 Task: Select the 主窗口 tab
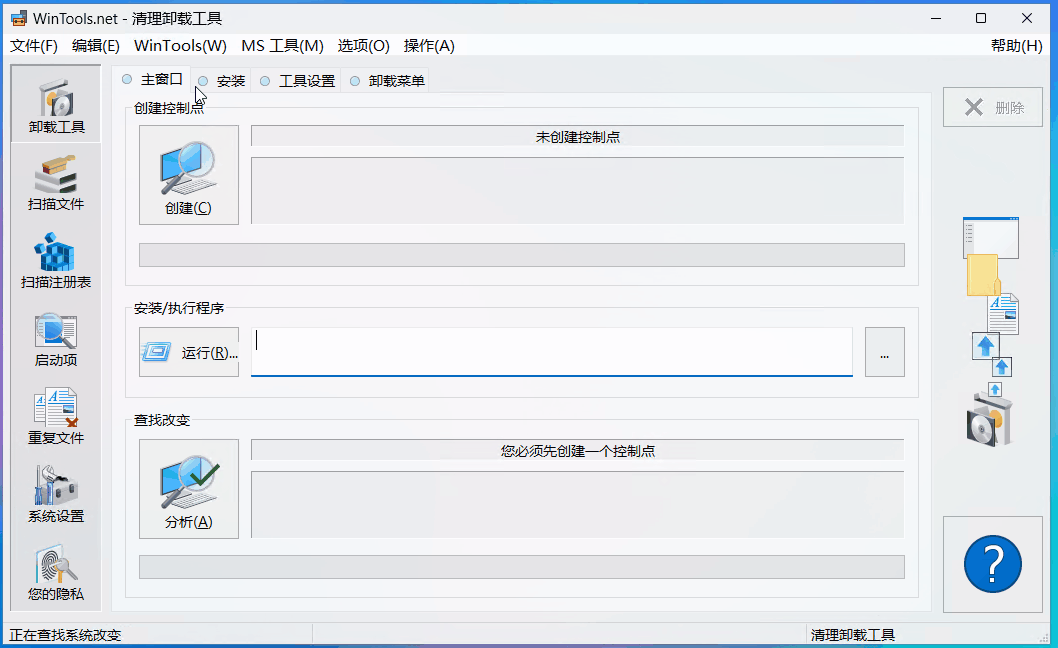pos(153,80)
